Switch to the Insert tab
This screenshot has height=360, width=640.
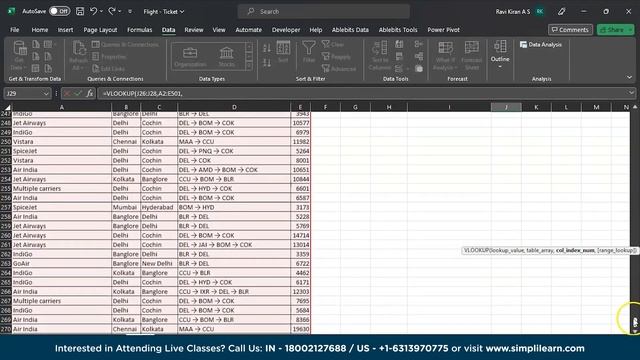(x=65, y=30)
